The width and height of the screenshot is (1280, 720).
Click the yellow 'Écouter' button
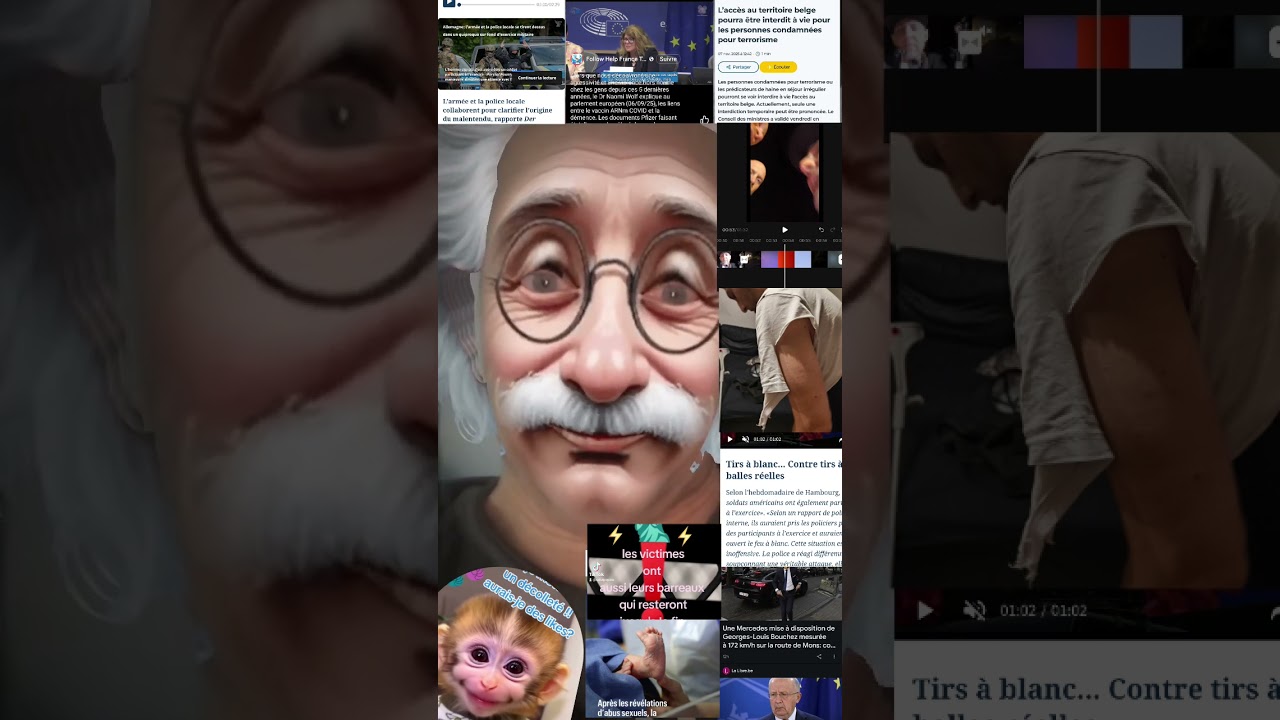[779, 67]
